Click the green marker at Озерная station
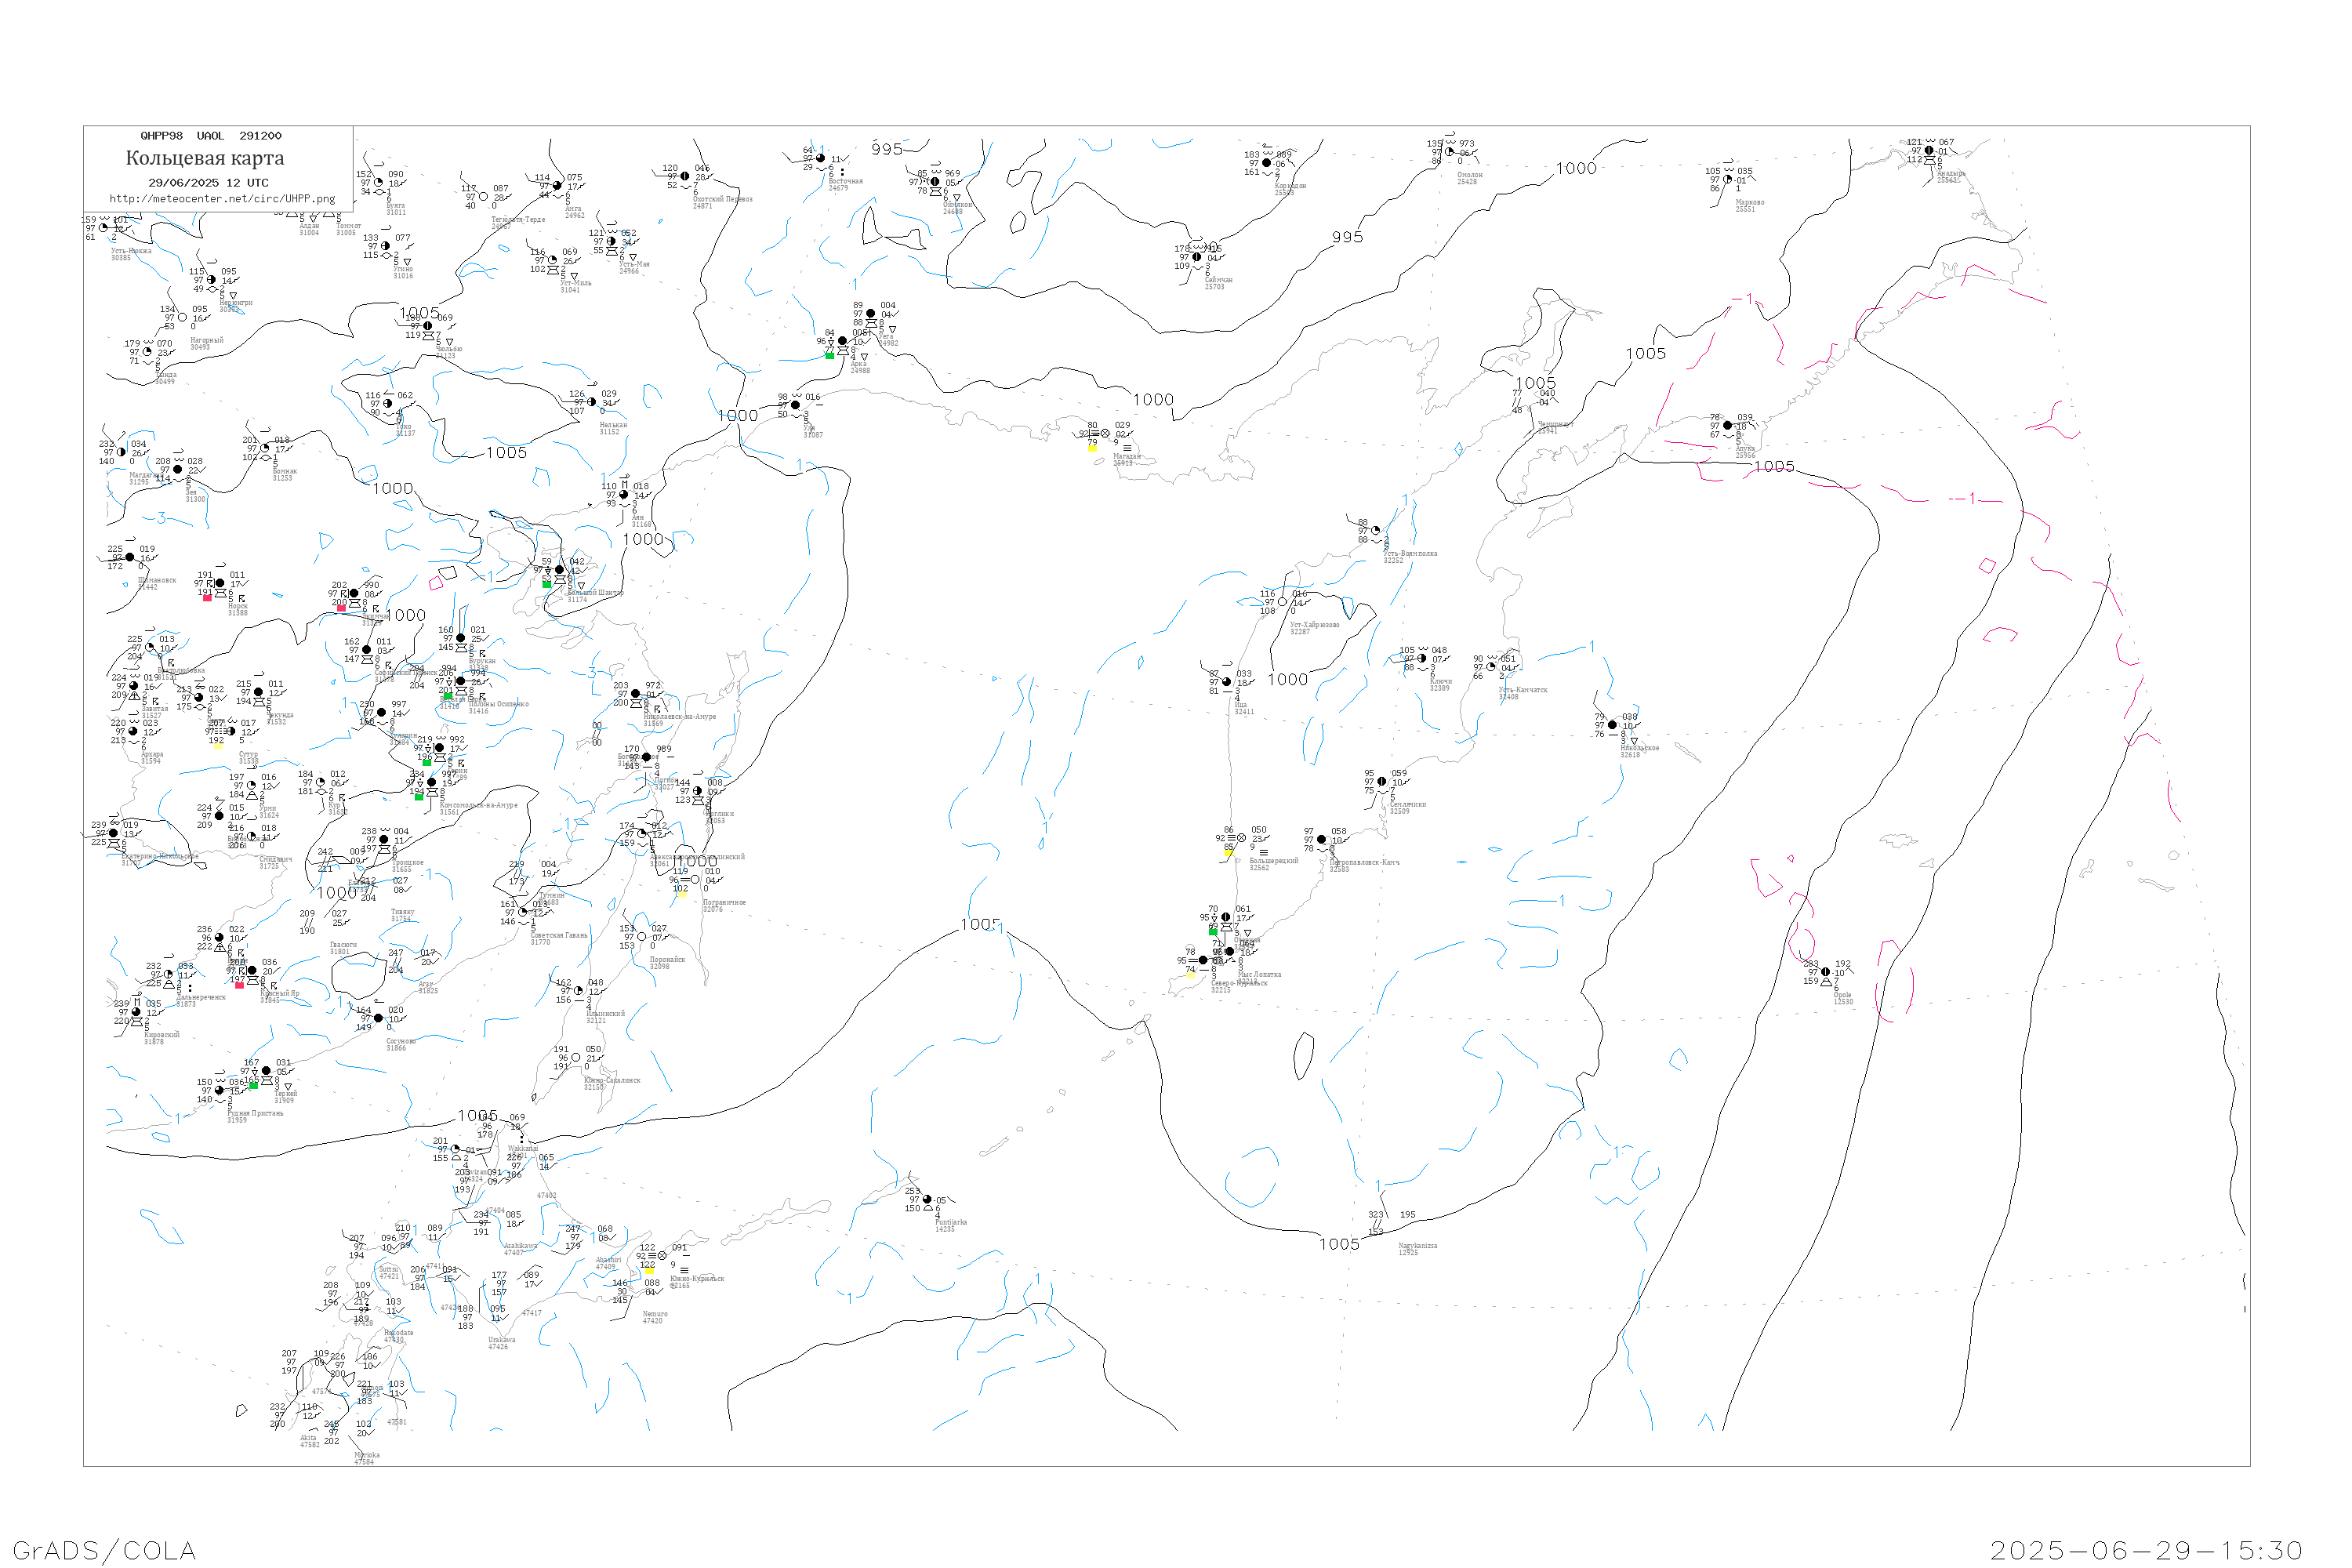This screenshot has height=1568, width=2352. [x=1213, y=931]
